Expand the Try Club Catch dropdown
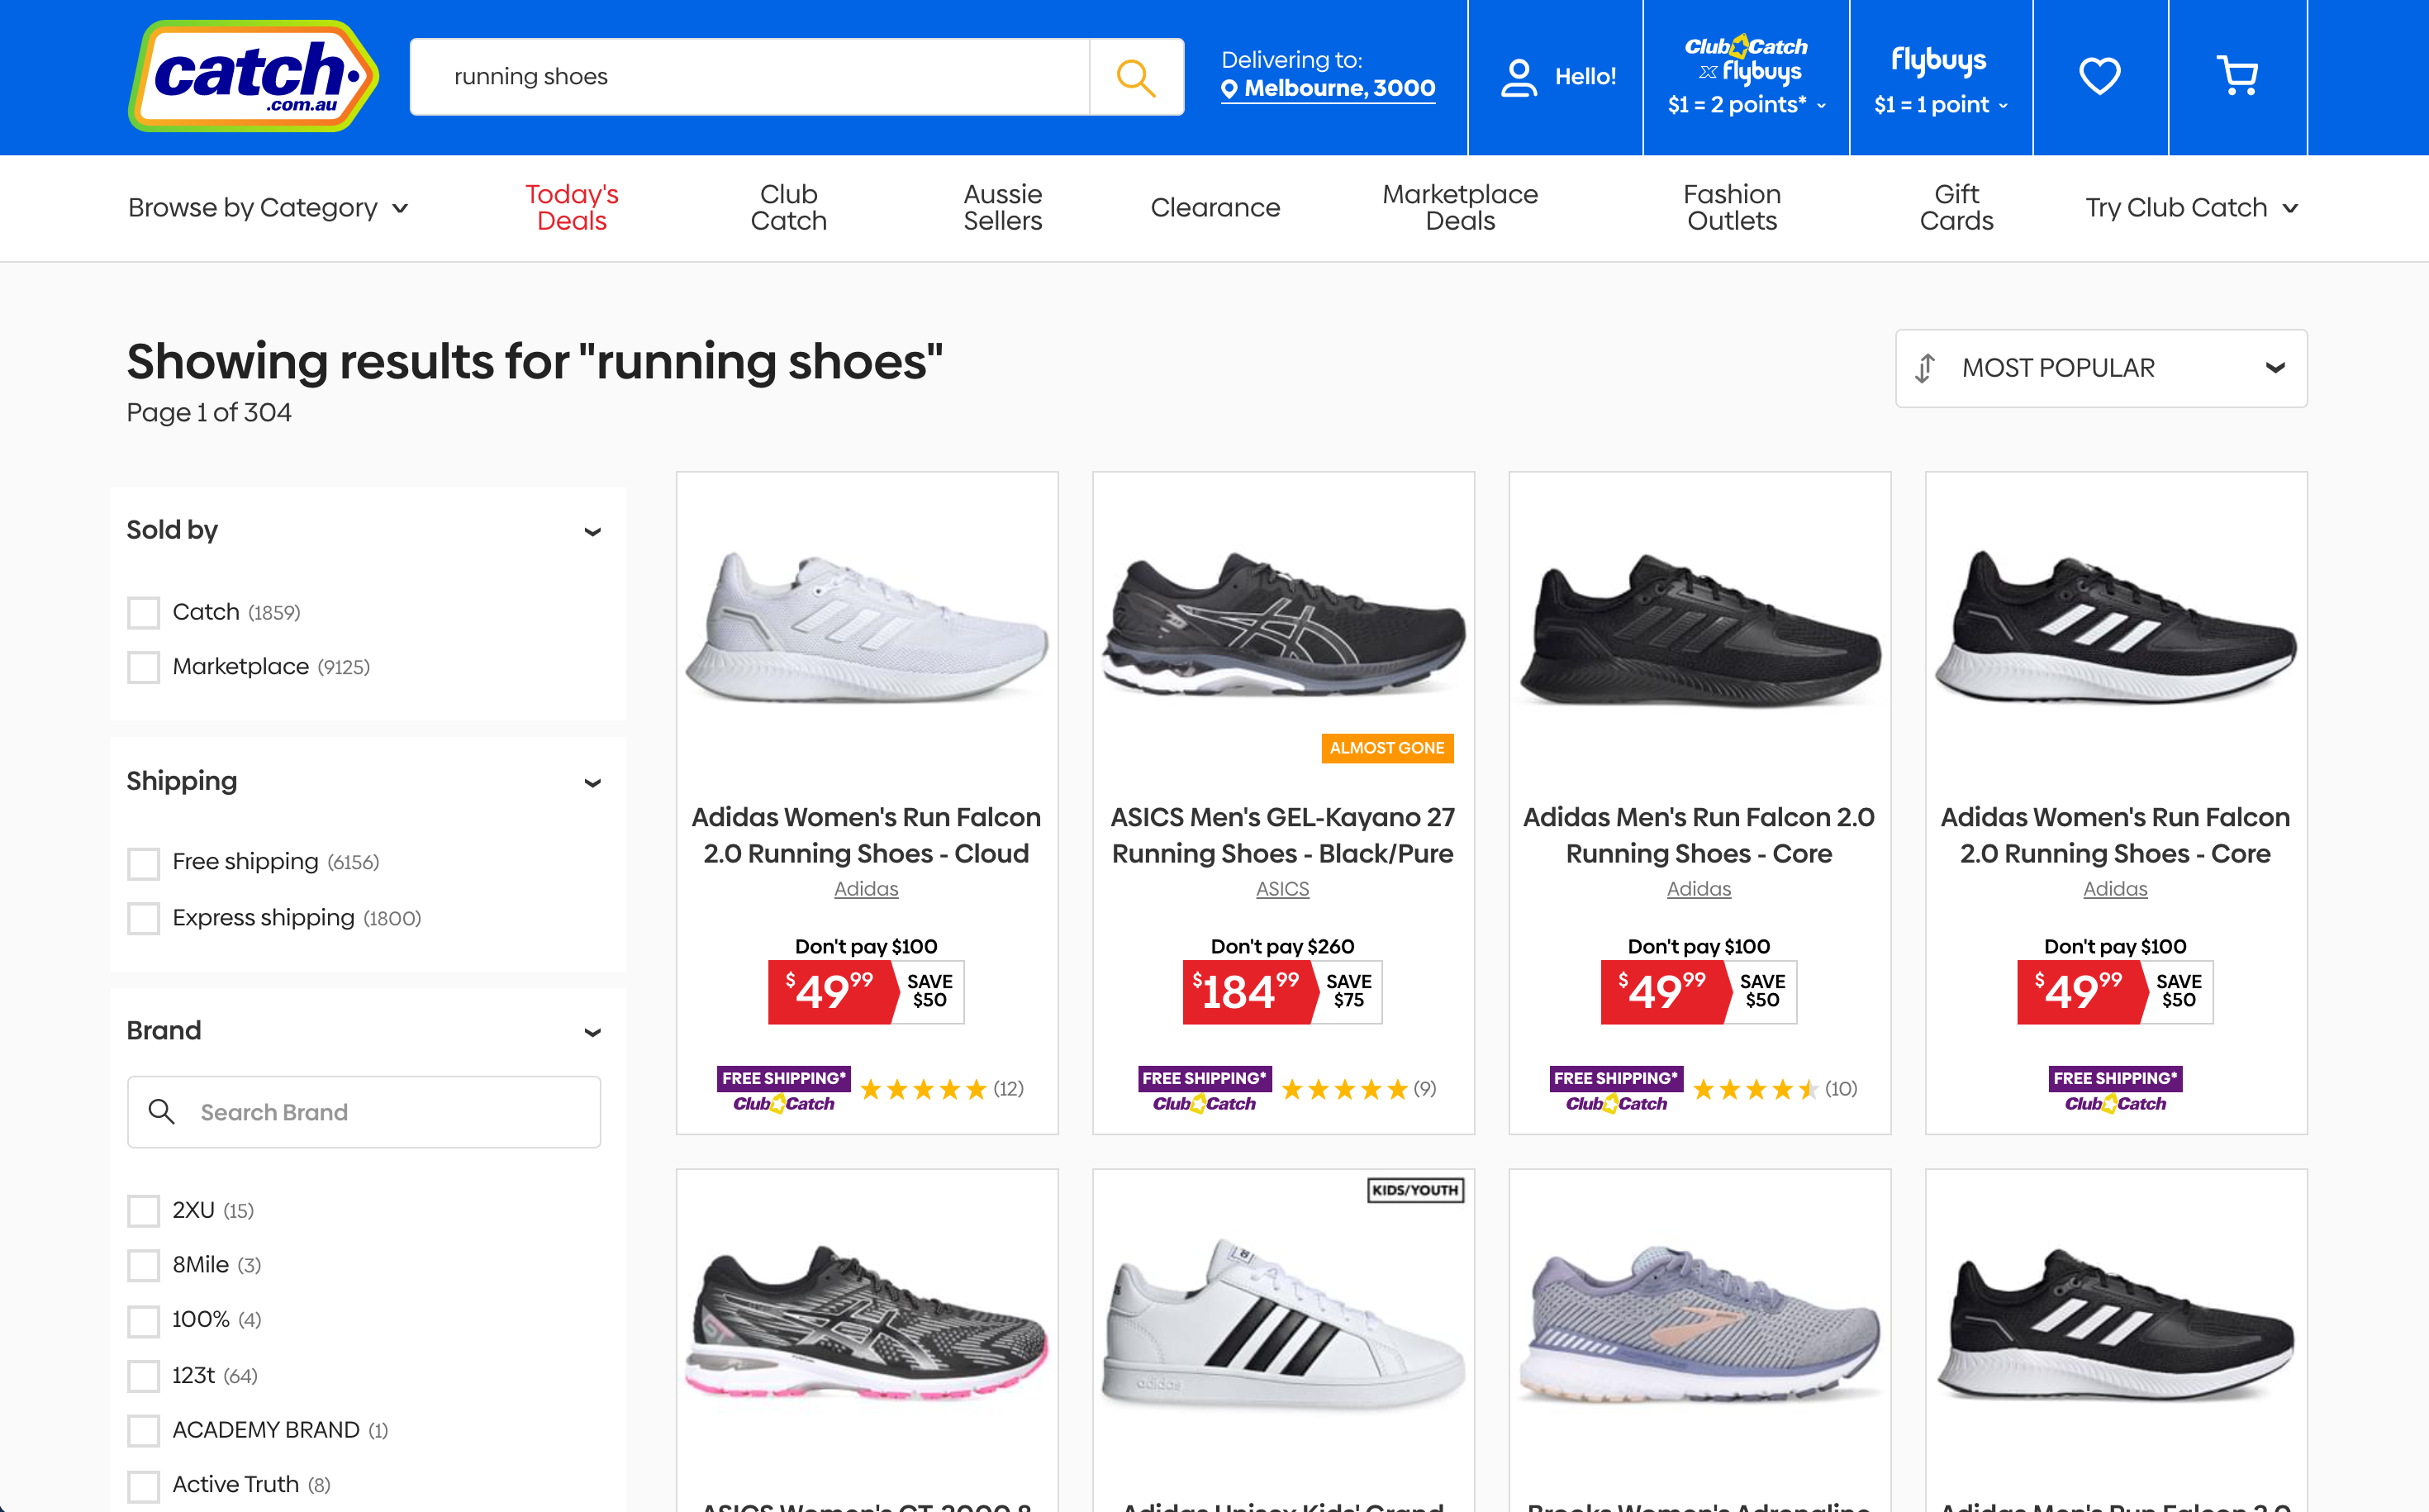This screenshot has height=1512, width=2429. [2191, 208]
